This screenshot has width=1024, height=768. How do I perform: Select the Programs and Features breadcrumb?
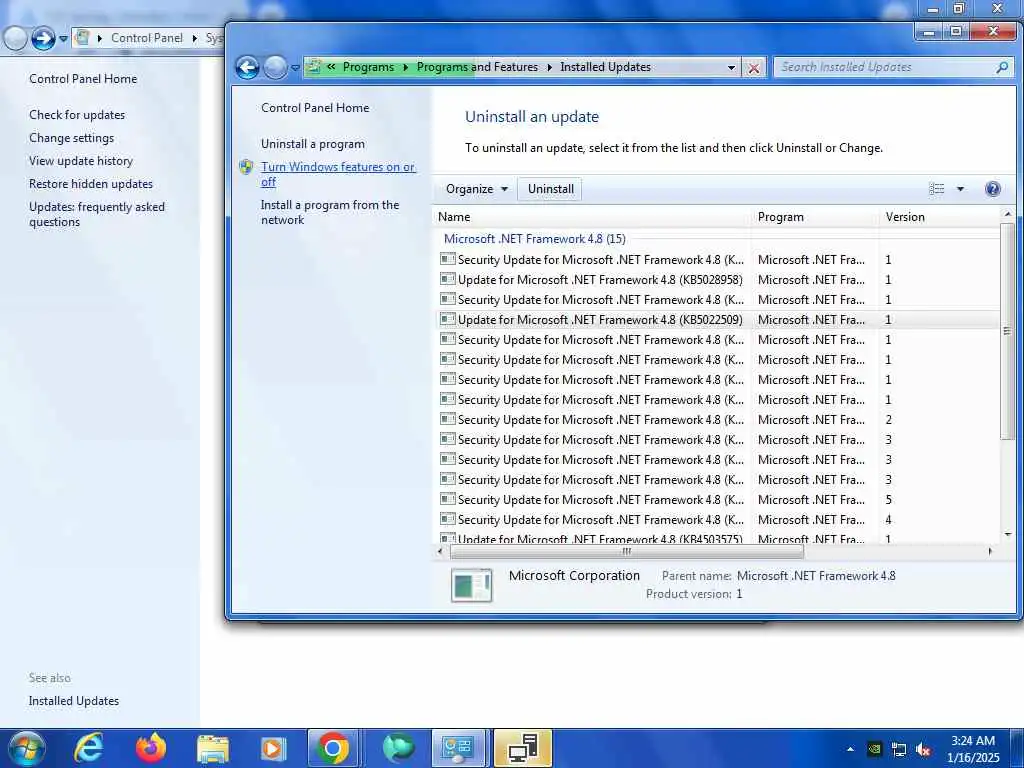tap(477, 67)
